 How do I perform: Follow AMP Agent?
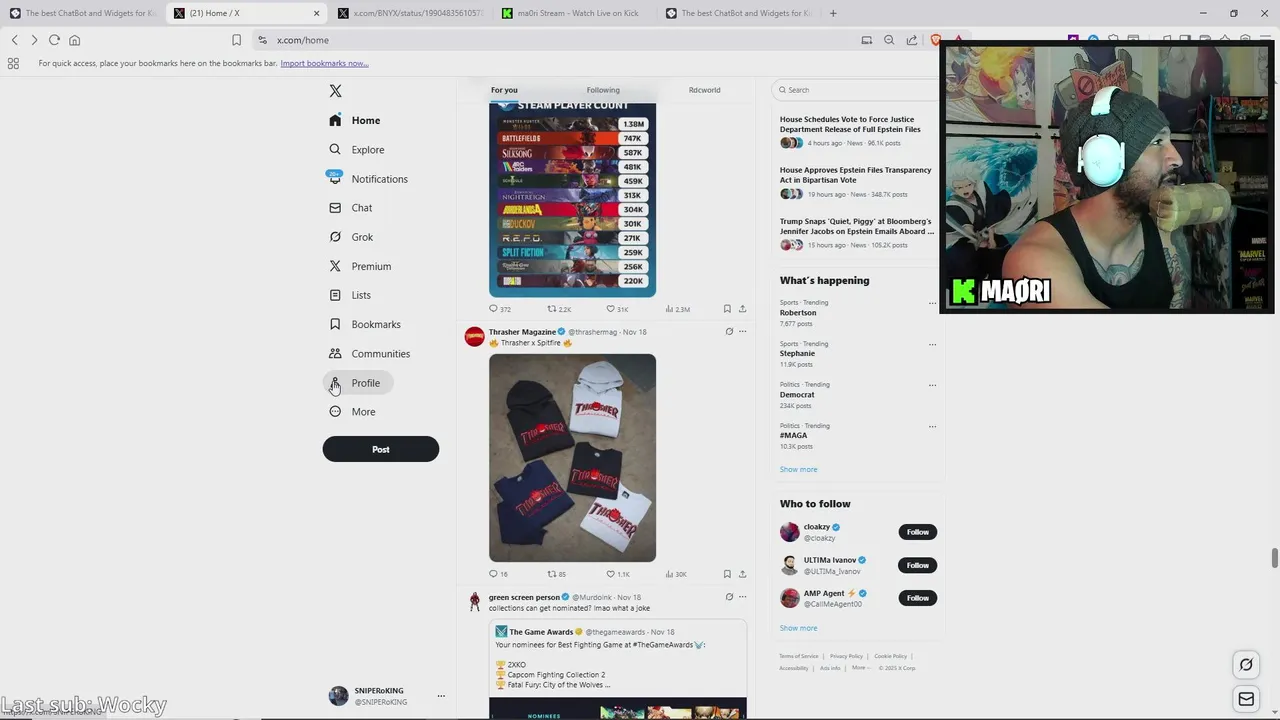pyautogui.click(x=917, y=598)
